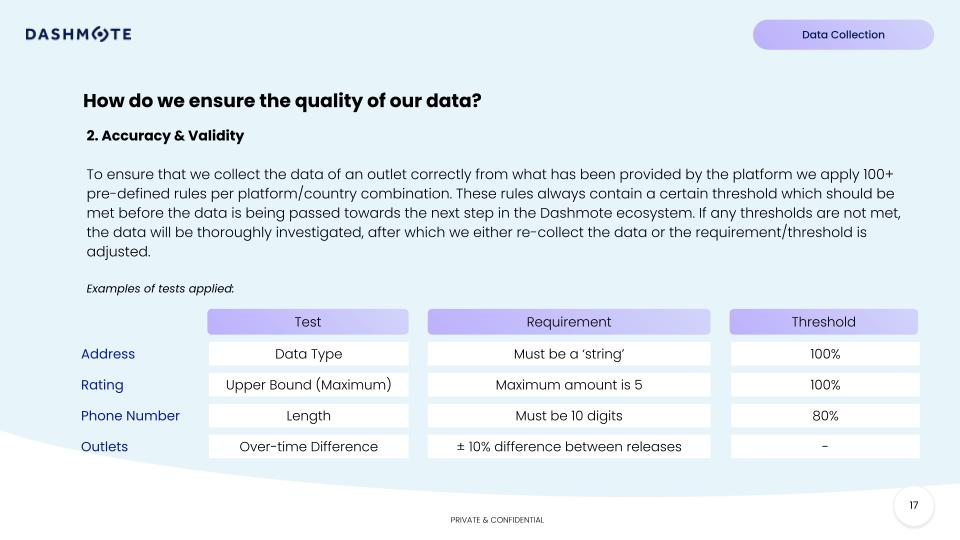This screenshot has height=540, width=960.
Task: Click the Private & Confidential footer text
Action: click(x=497, y=520)
